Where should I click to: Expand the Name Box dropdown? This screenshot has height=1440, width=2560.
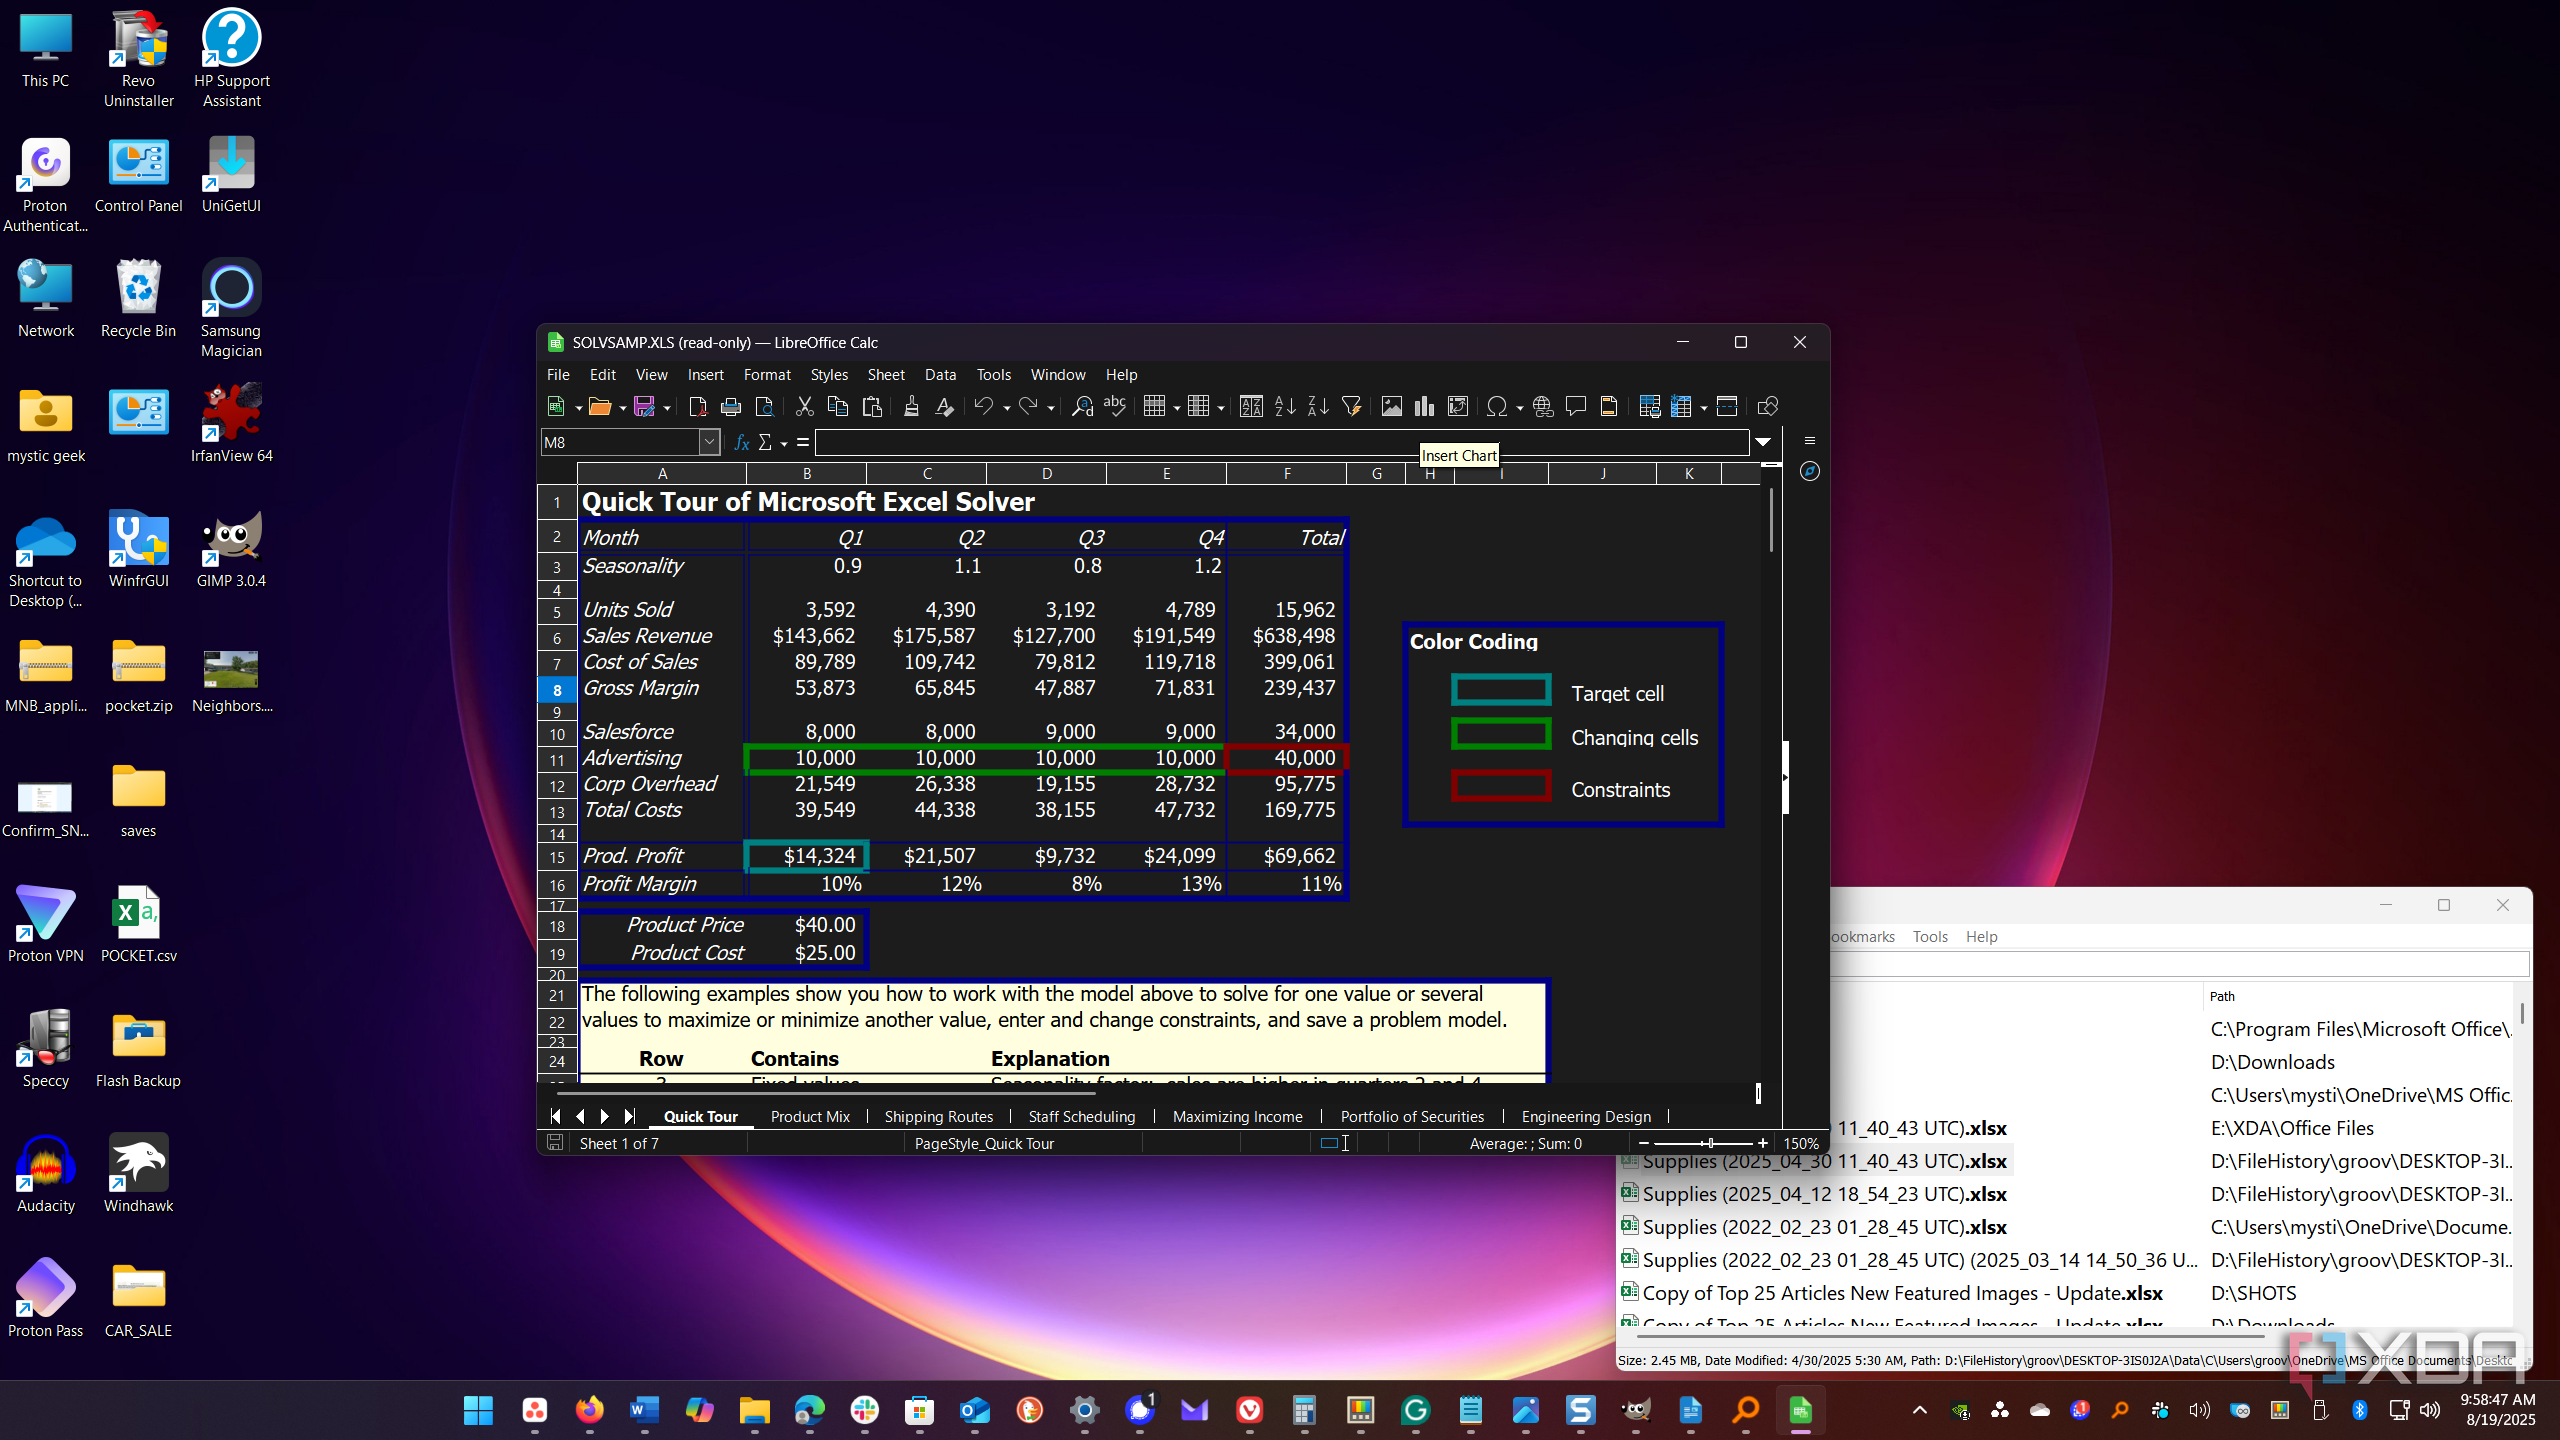709,443
